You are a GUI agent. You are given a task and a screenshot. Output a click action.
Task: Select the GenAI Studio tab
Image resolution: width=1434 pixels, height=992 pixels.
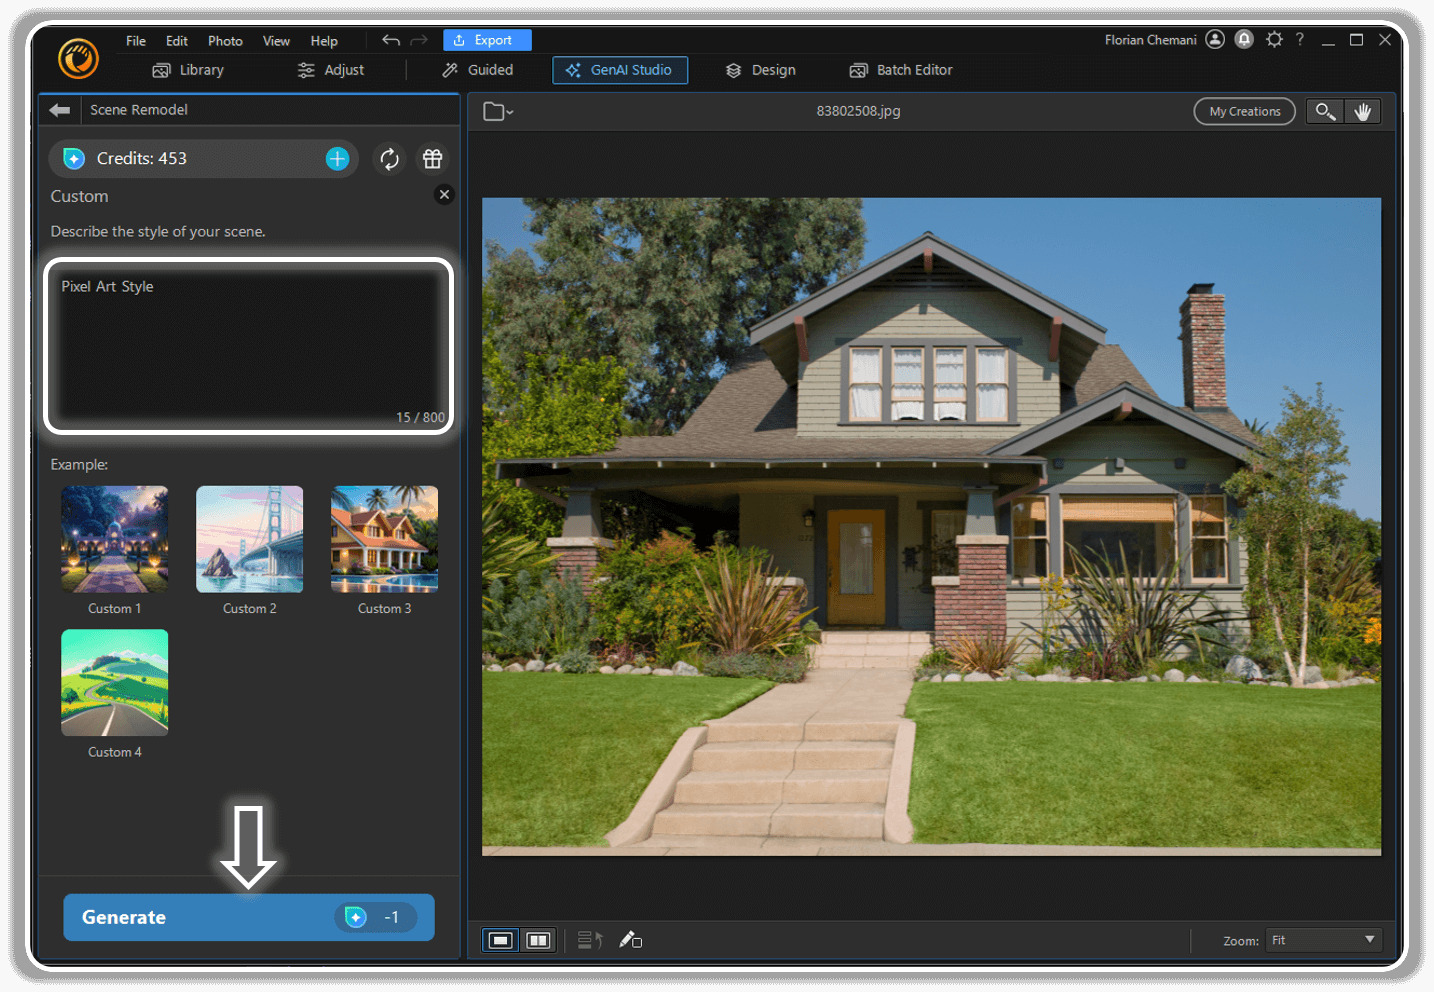[x=620, y=70]
